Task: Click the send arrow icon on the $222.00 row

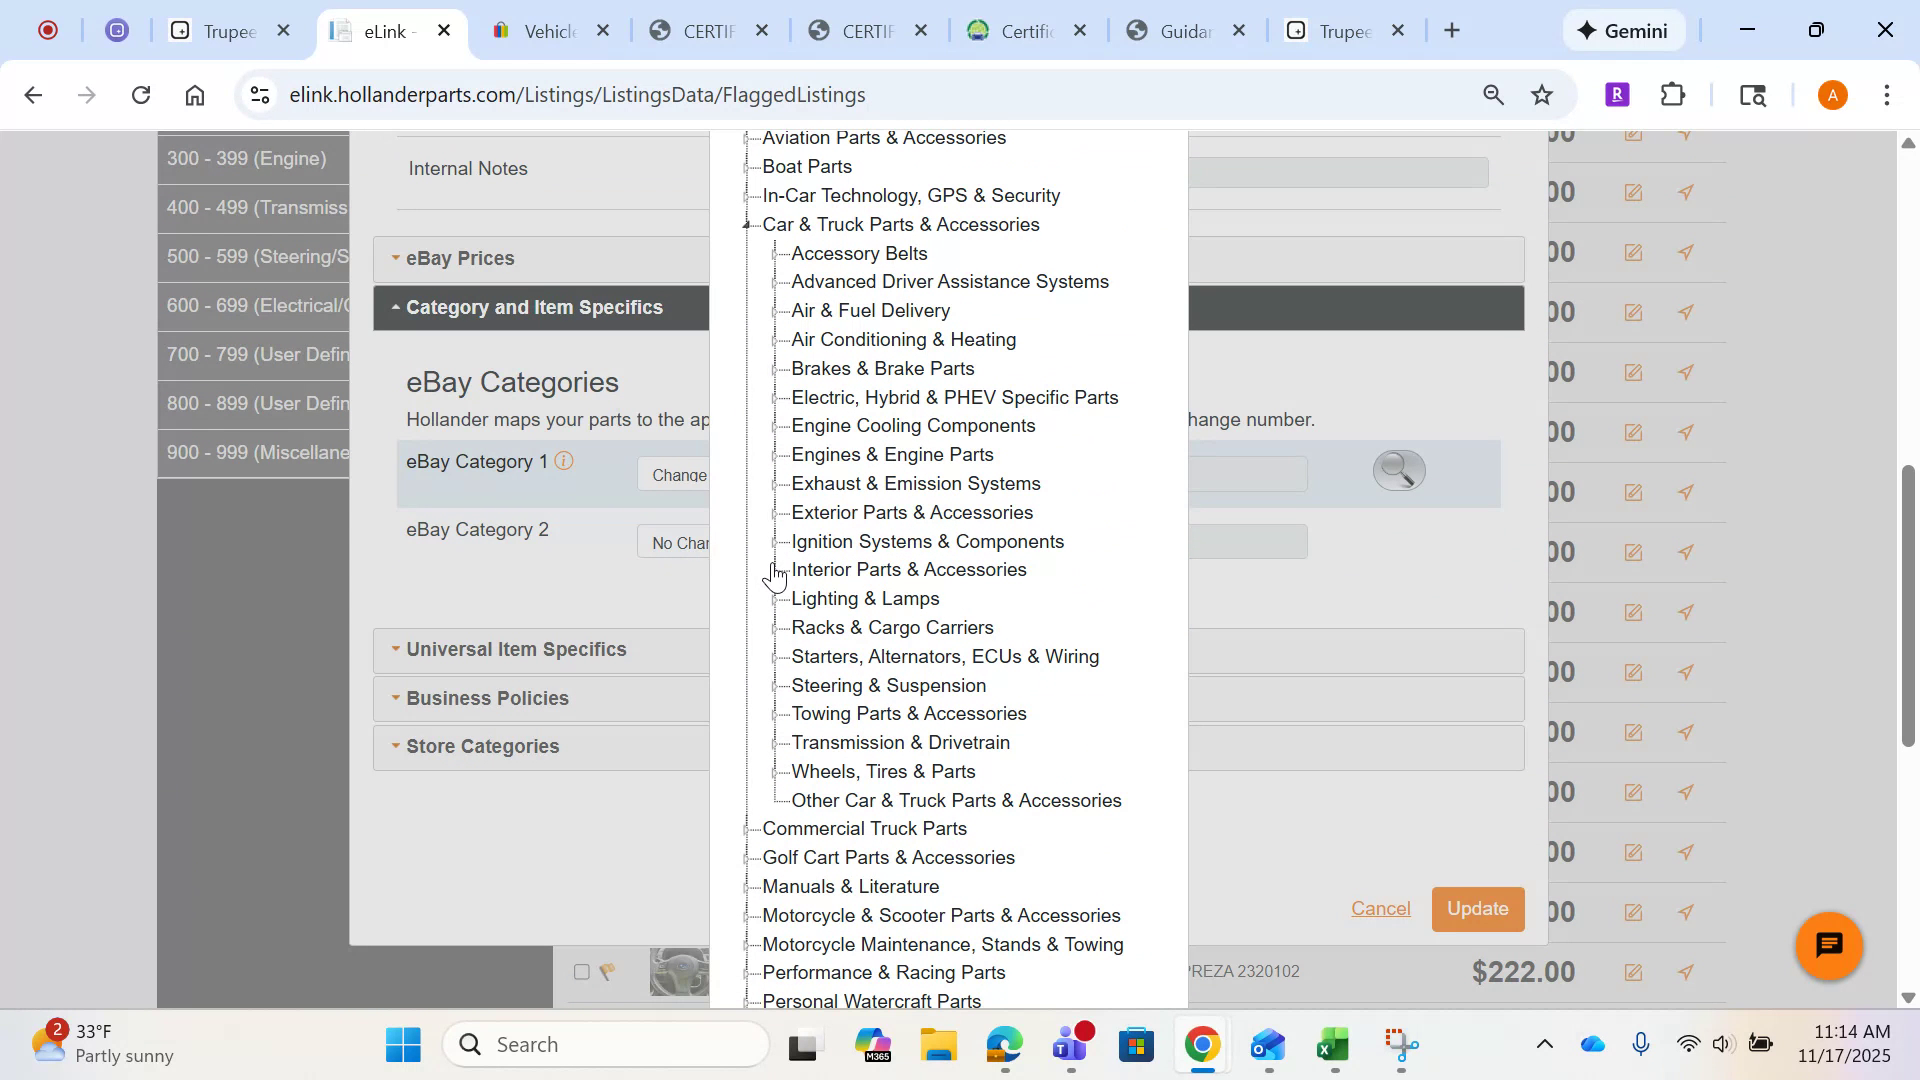Action: click(x=1686, y=971)
